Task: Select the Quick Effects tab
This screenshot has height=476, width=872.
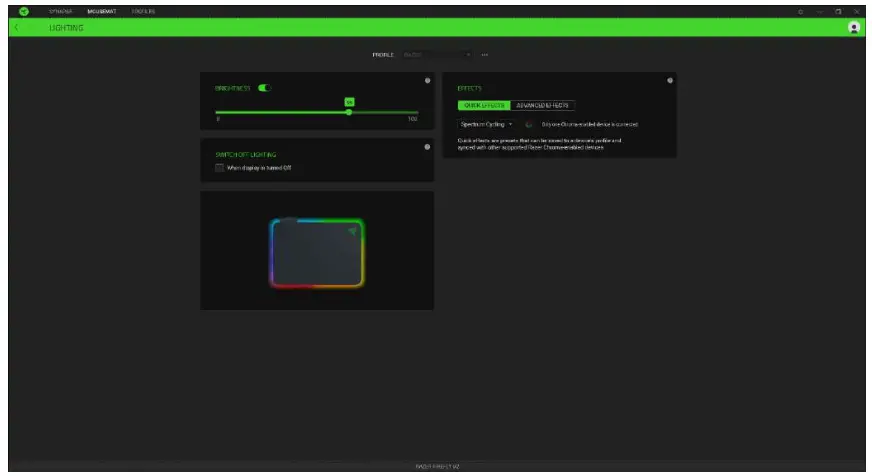Action: click(484, 105)
